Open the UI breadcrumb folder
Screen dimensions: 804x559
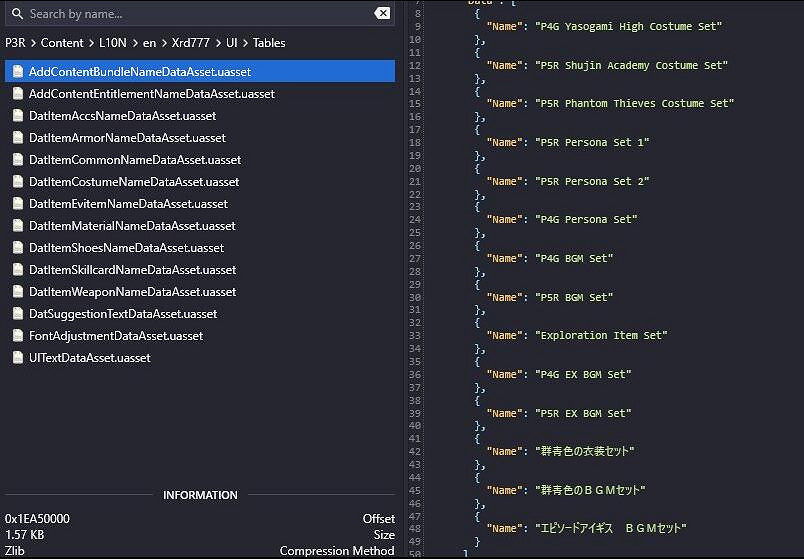232,43
